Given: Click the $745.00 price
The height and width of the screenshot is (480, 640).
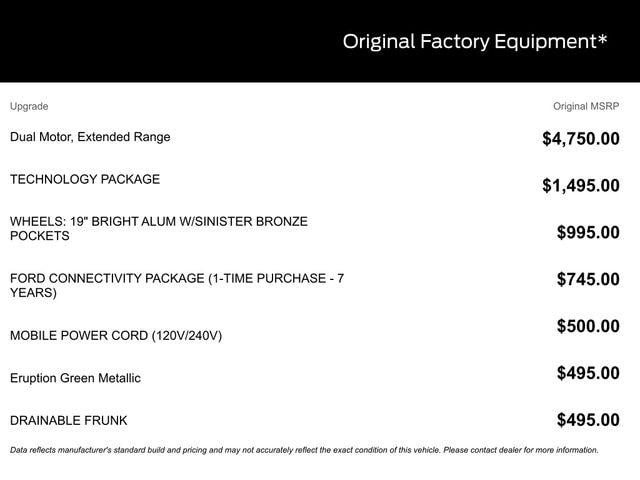Looking at the screenshot, I should point(588,279).
